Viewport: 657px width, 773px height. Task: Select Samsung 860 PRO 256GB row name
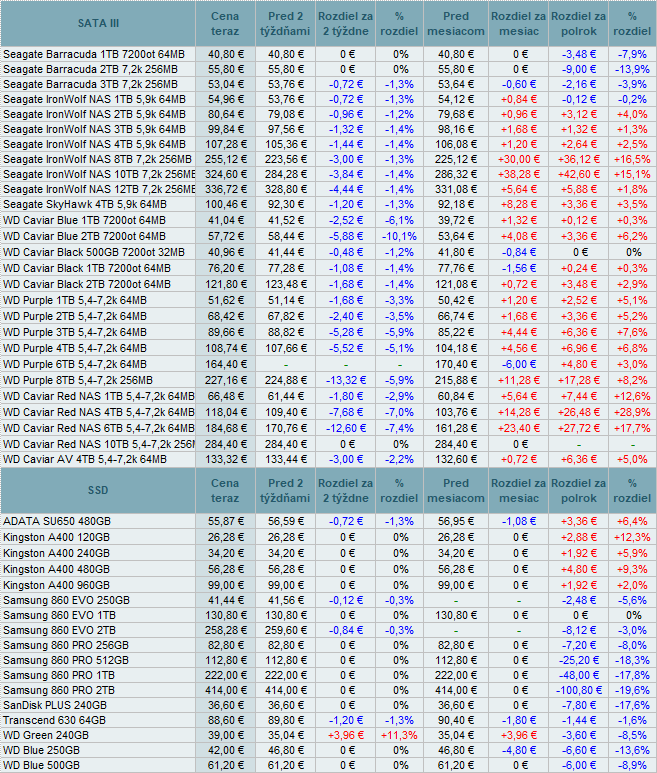point(66,645)
